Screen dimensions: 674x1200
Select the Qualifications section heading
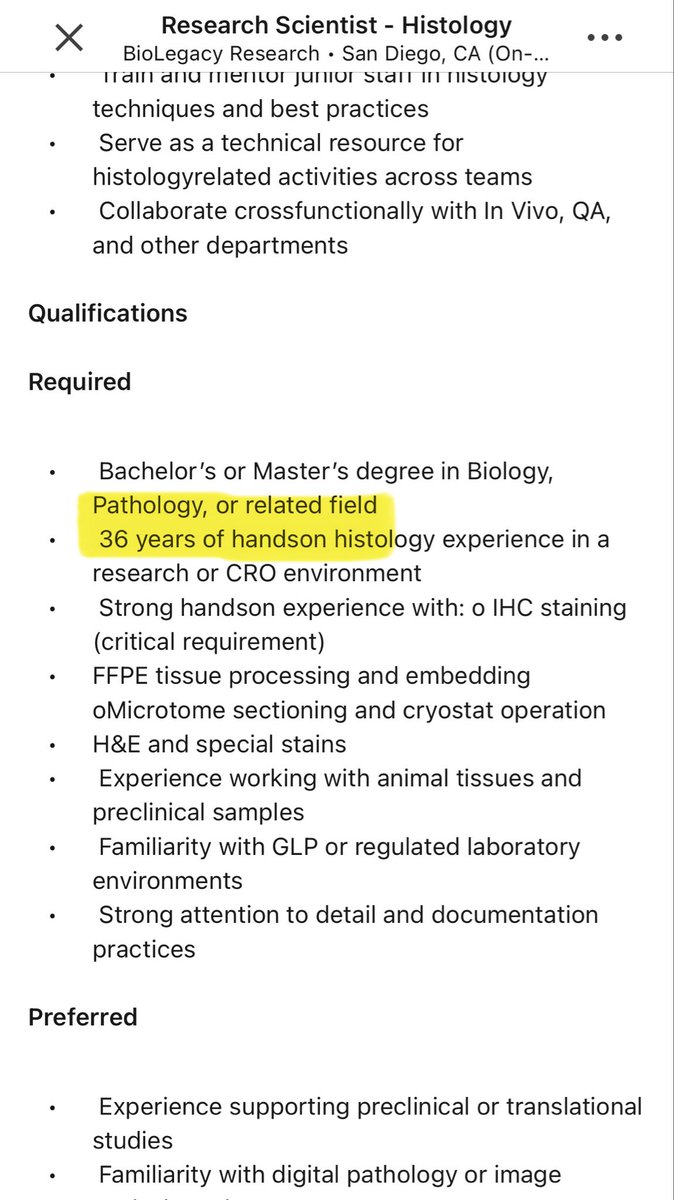tap(108, 313)
